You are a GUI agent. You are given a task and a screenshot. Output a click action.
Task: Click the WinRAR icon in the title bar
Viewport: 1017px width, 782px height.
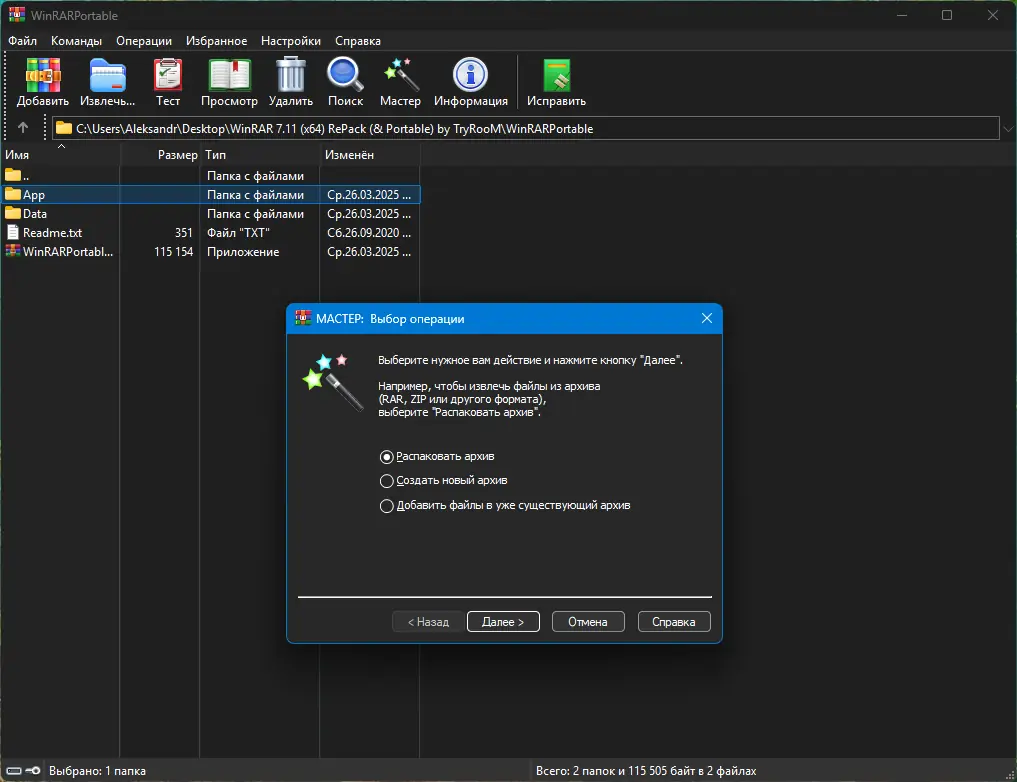coord(17,15)
